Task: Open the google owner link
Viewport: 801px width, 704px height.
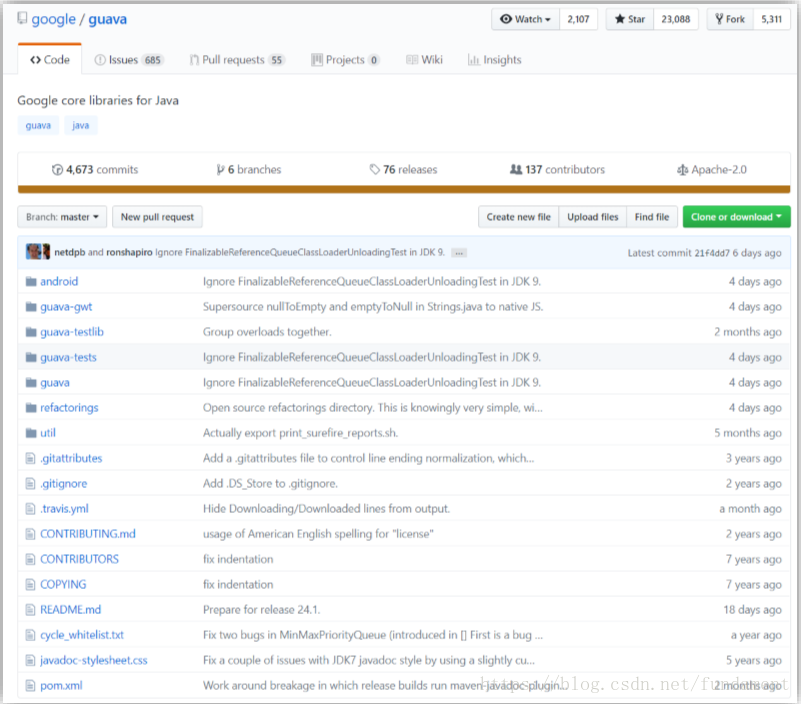Action: [x=54, y=19]
